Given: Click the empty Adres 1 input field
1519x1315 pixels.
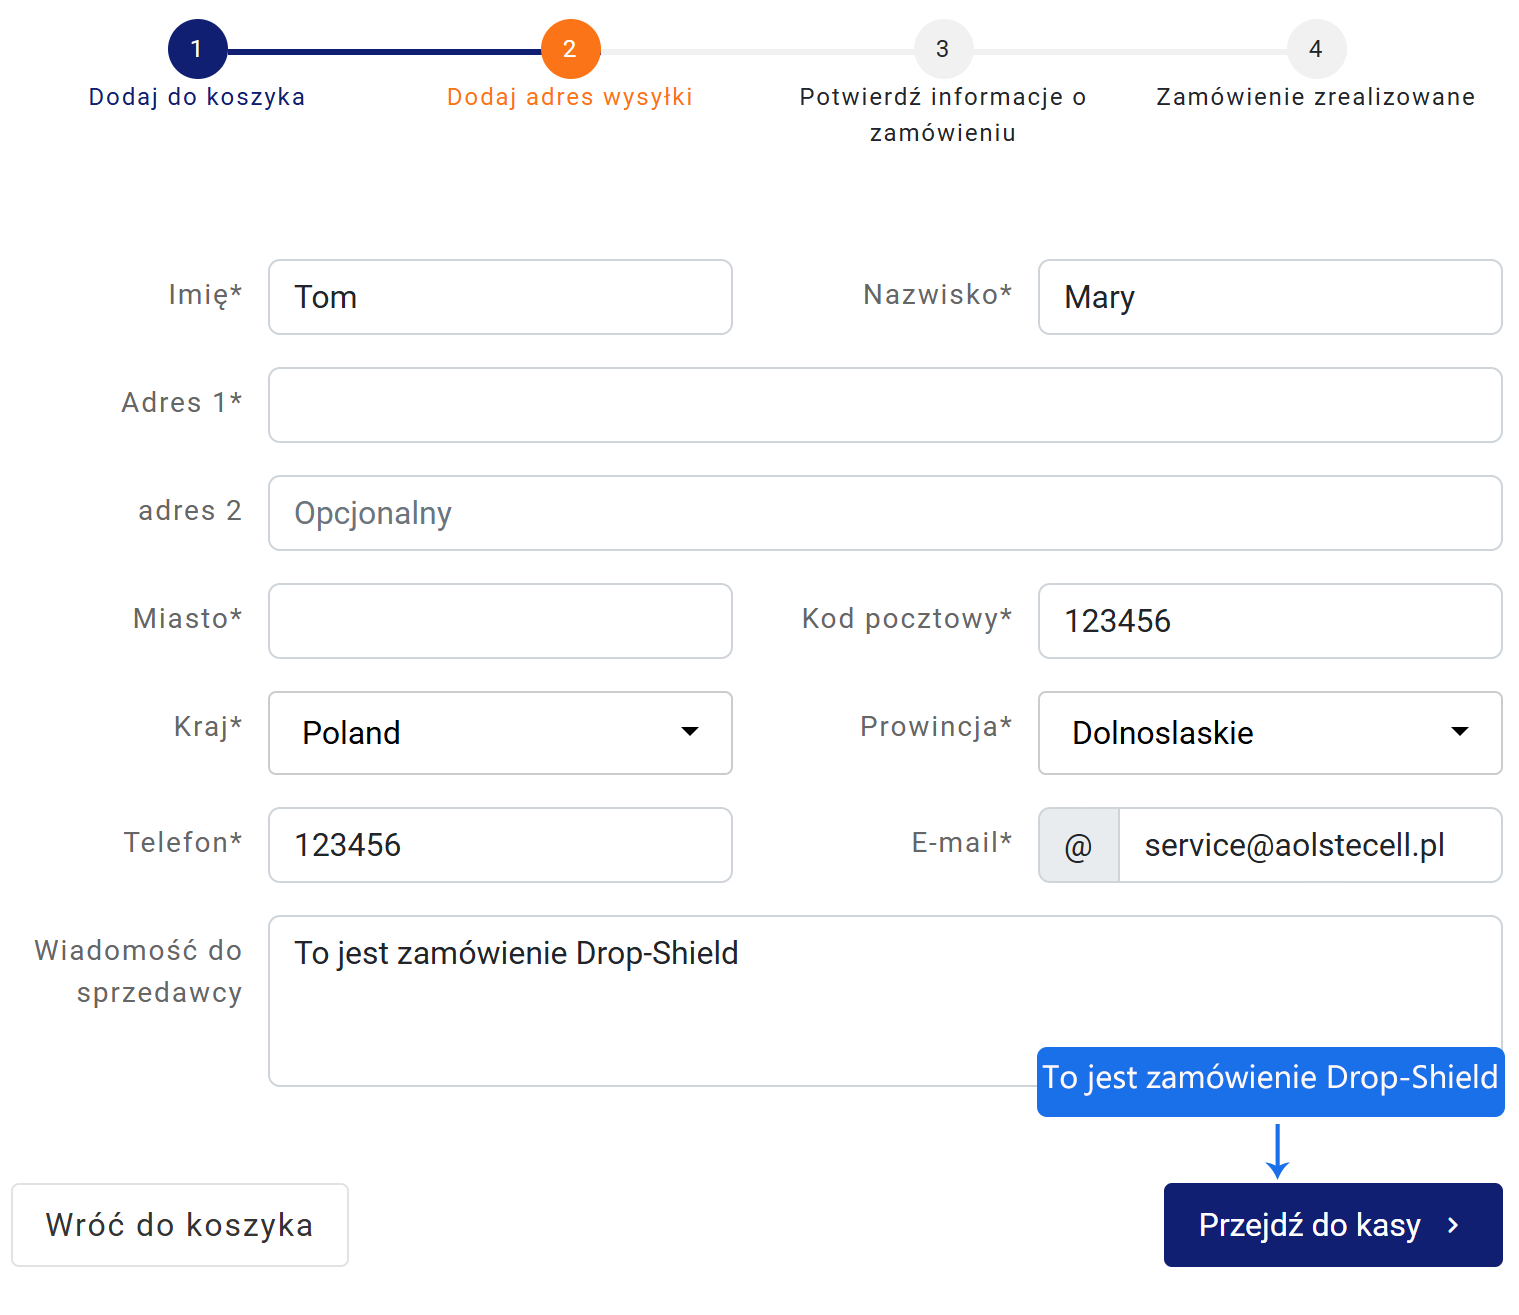Looking at the screenshot, I should pos(884,405).
